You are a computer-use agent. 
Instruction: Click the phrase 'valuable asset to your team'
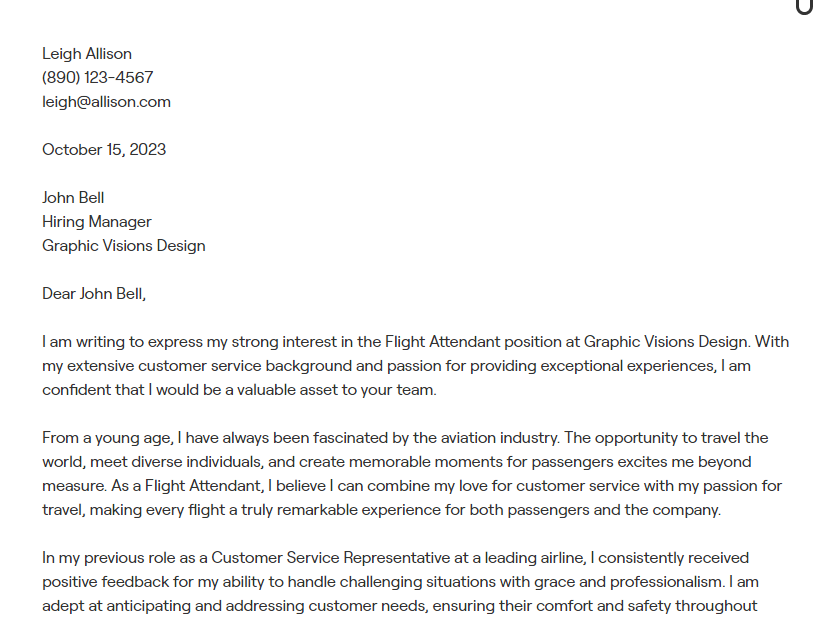point(336,390)
